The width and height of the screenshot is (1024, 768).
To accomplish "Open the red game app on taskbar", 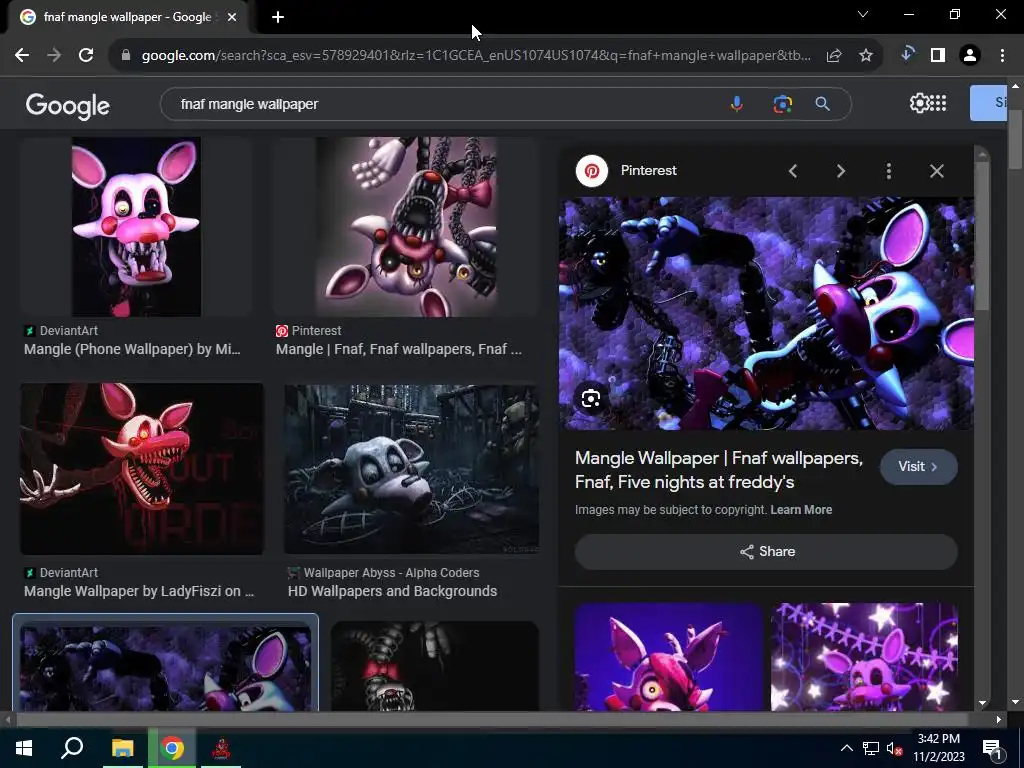I will click(x=221, y=748).
